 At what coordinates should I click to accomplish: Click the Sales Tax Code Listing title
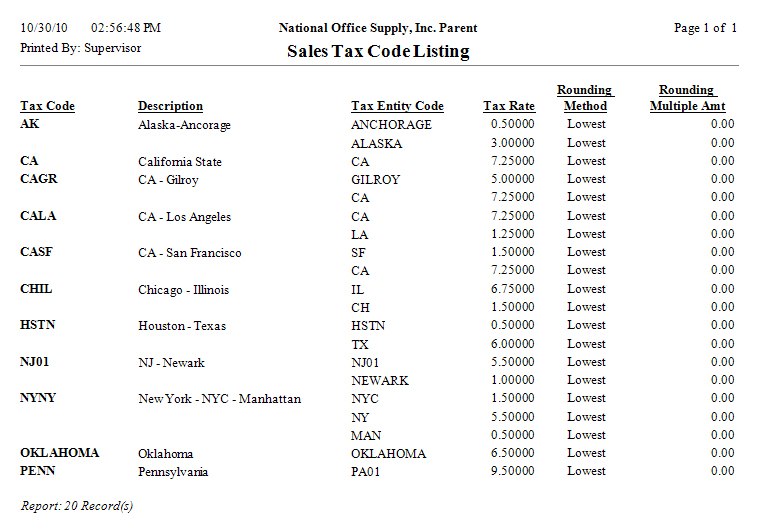[x=378, y=51]
